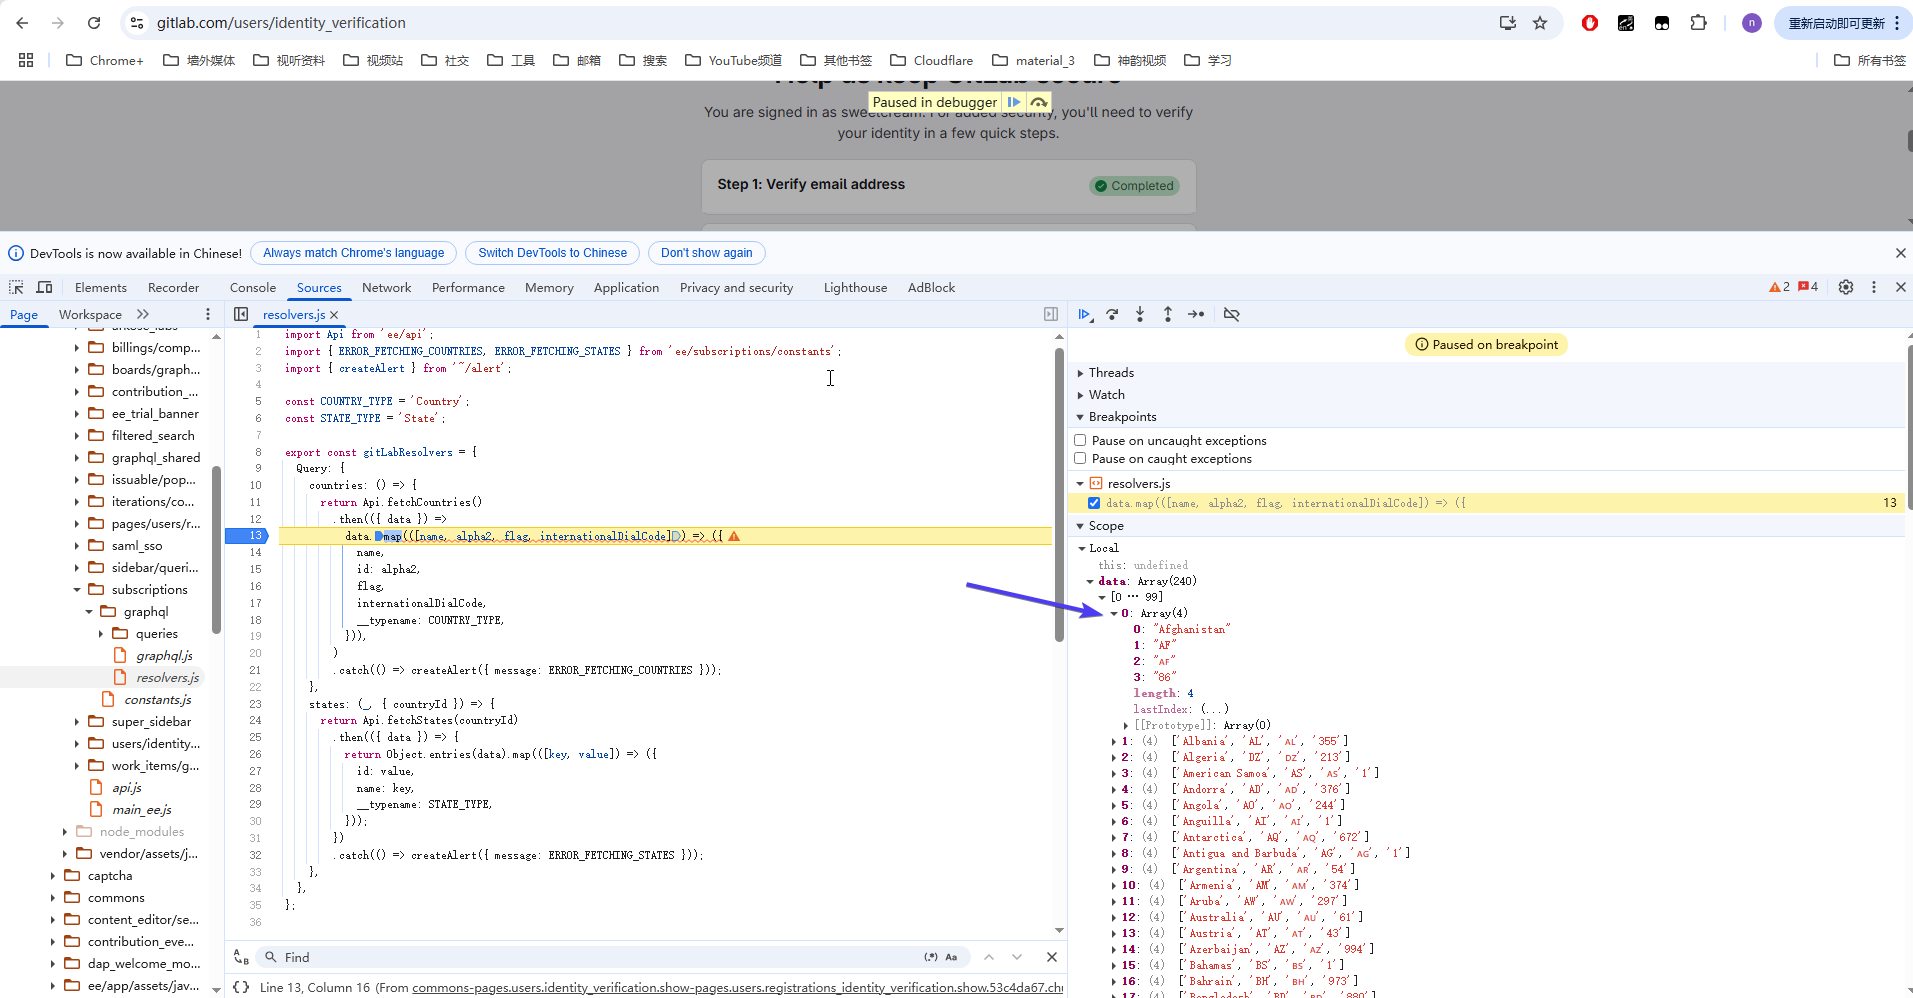This screenshot has width=1913, height=998.
Task: Close the Find bar
Action: point(1052,957)
